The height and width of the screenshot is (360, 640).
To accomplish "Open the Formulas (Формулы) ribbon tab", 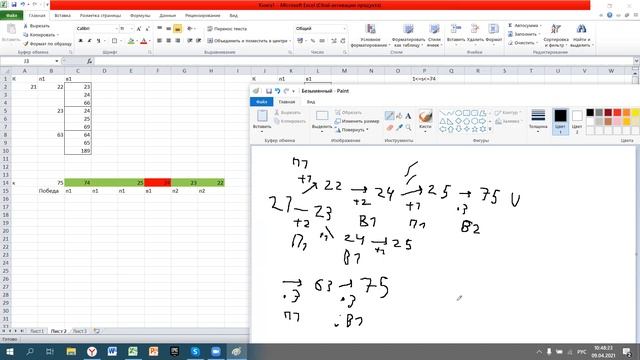I will pos(140,16).
